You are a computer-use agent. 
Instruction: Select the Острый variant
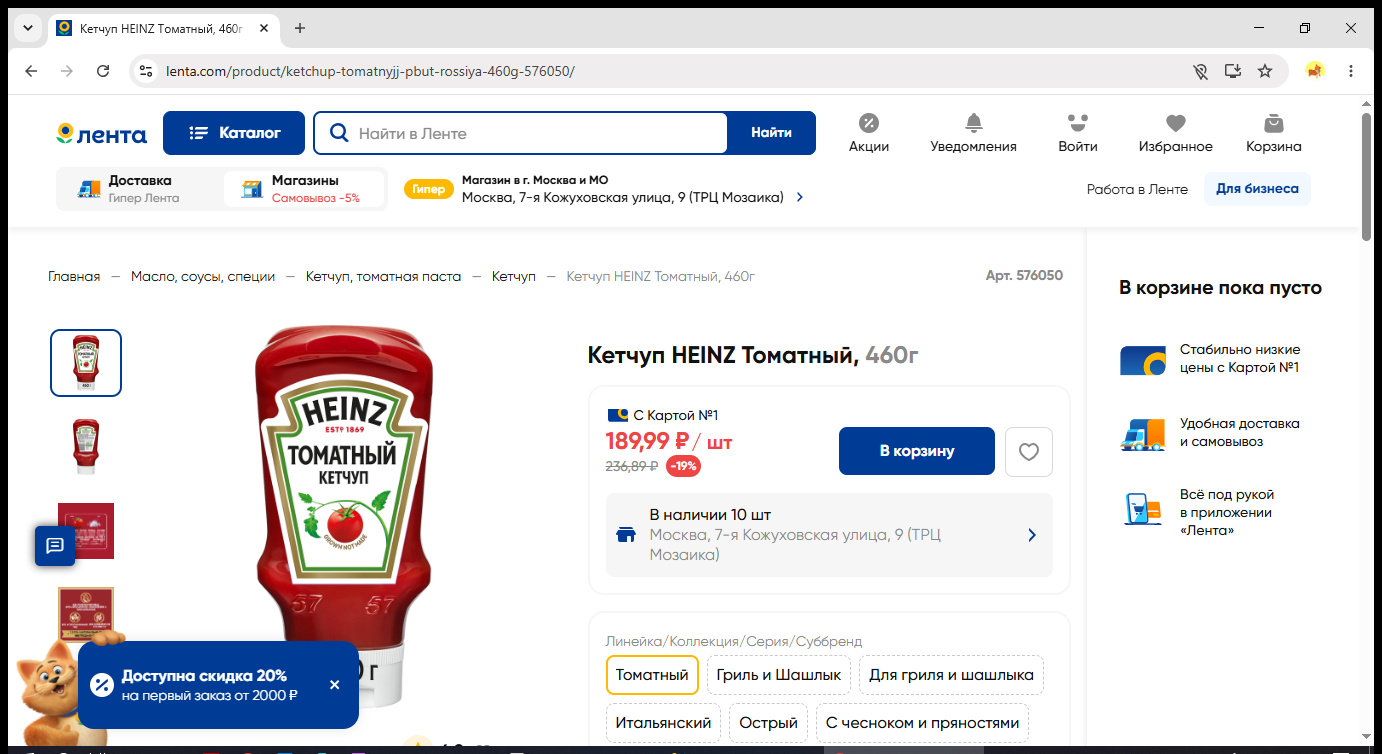coord(769,723)
